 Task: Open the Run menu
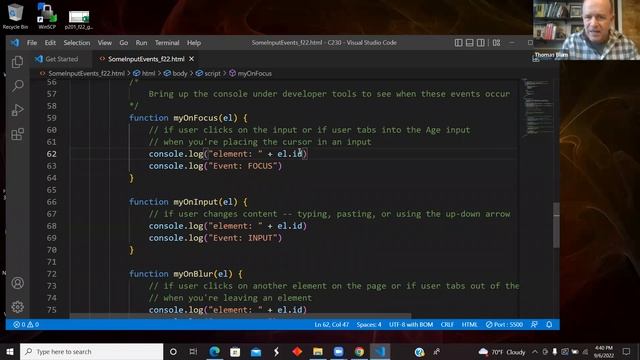(x=141, y=42)
